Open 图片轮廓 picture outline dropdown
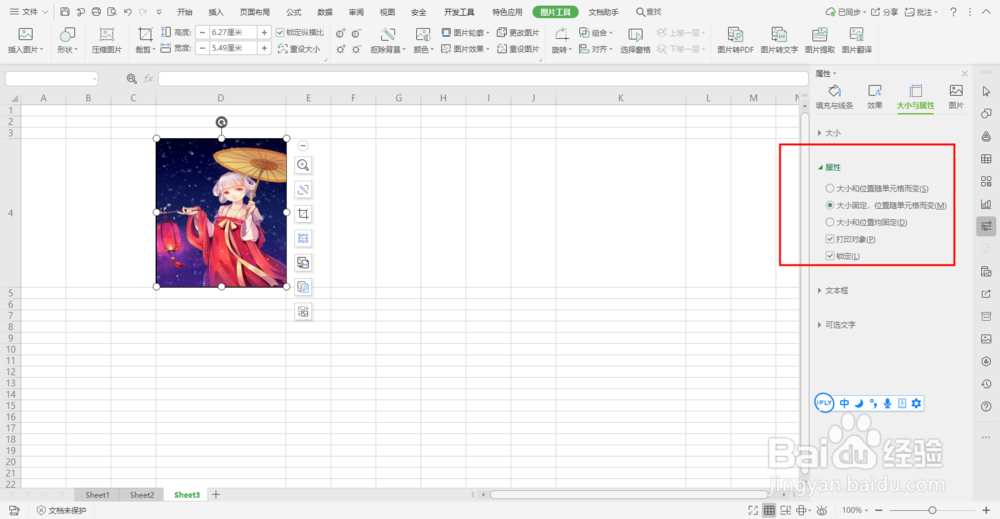This screenshot has width=1000, height=519. 465,33
